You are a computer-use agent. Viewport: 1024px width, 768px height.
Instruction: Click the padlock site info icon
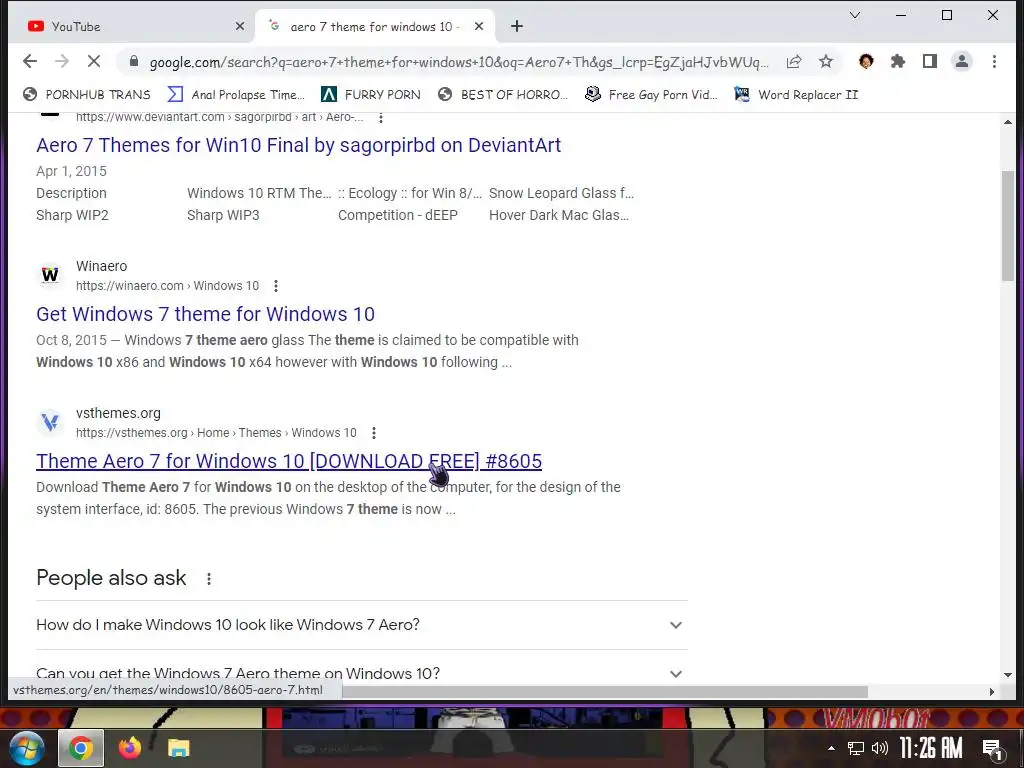point(134,61)
